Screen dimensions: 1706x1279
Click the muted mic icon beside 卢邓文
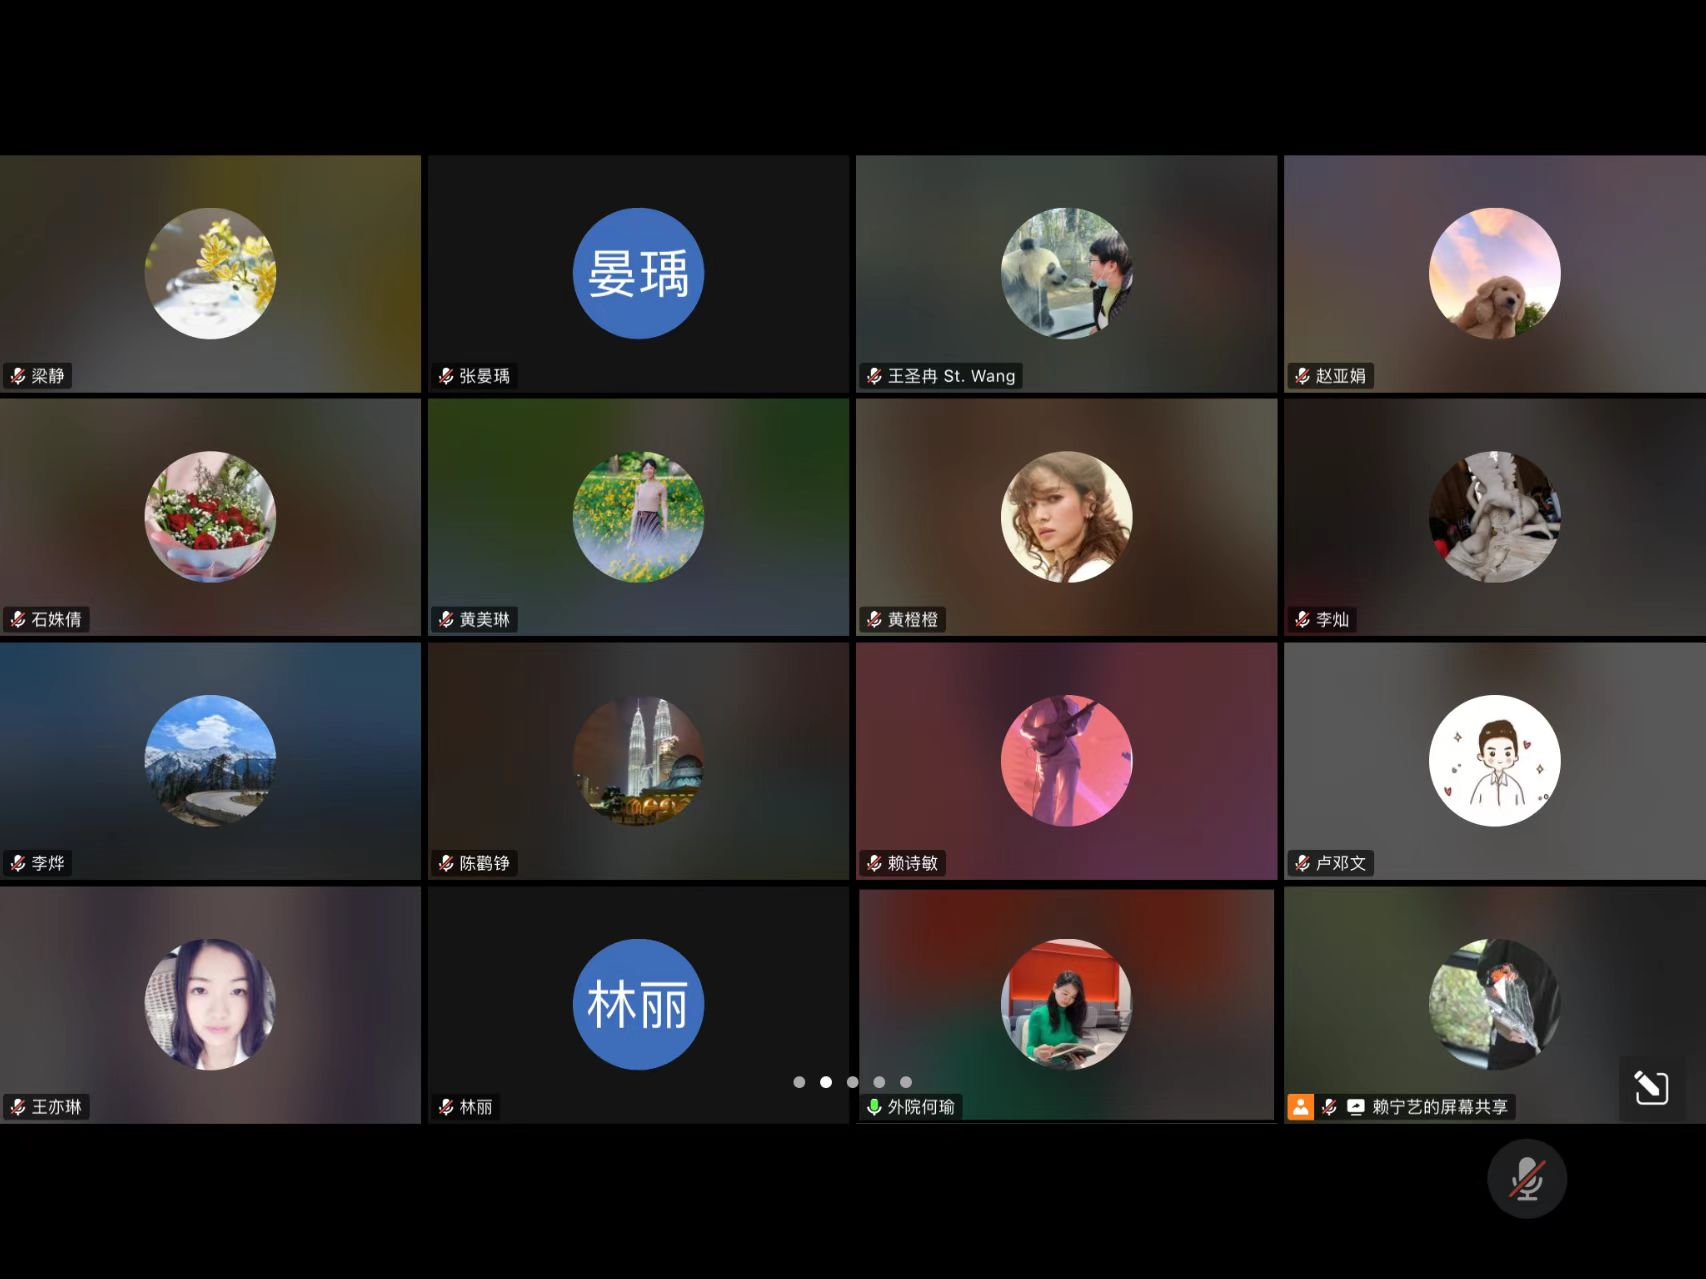(x=1302, y=863)
